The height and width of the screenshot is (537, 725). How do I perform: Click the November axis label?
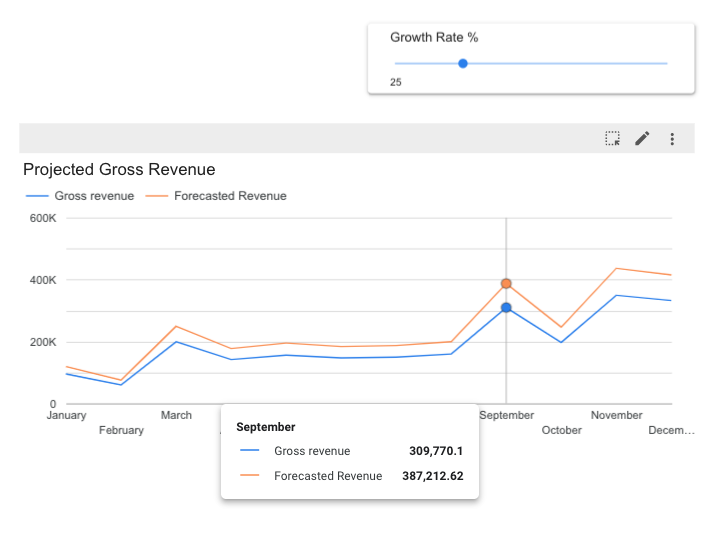[616, 415]
